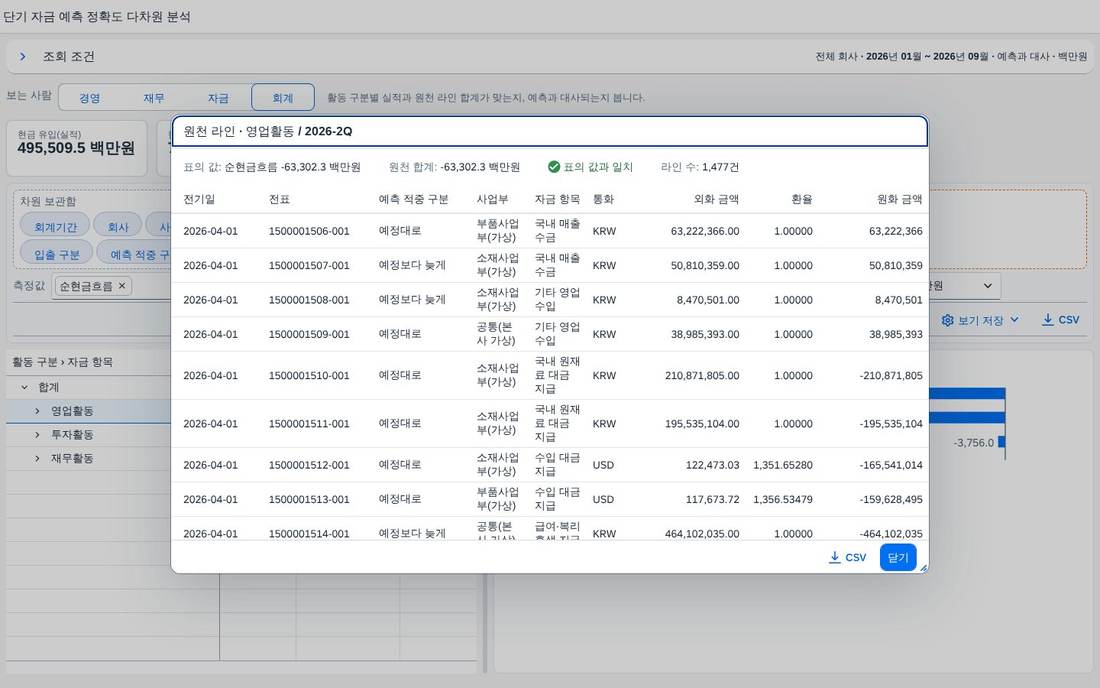Image resolution: width=1100 pixels, height=688 pixels.
Task: Click the 외화 금액 column header
Action: click(x=716, y=199)
